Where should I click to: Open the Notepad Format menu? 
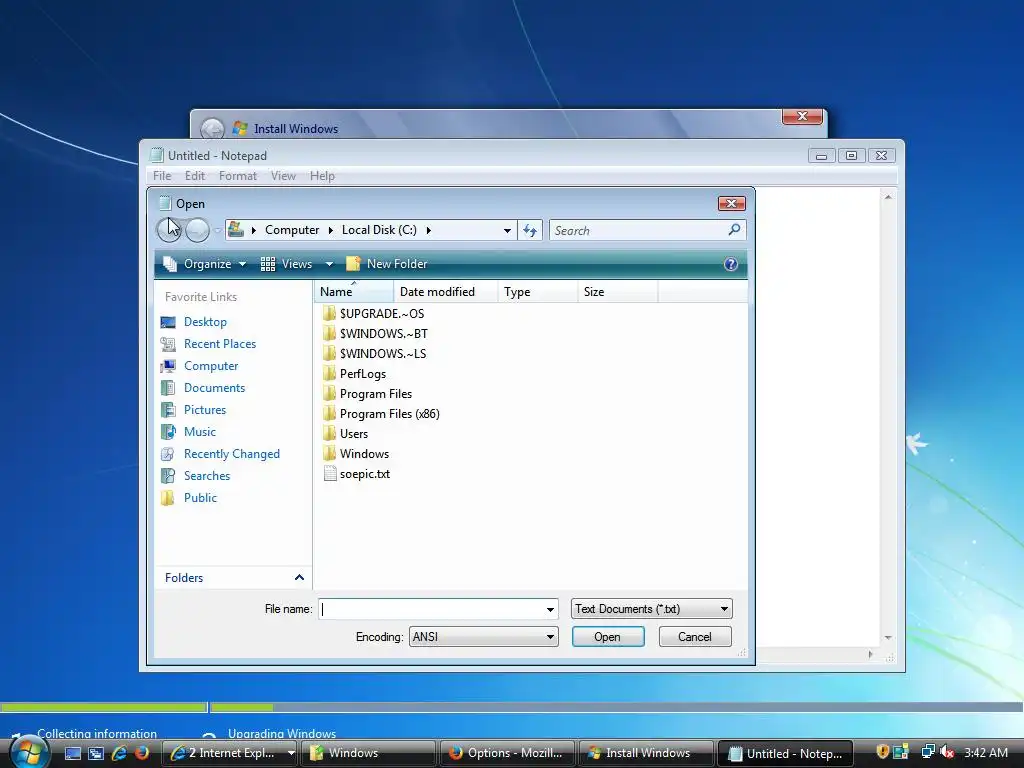pos(238,176)
